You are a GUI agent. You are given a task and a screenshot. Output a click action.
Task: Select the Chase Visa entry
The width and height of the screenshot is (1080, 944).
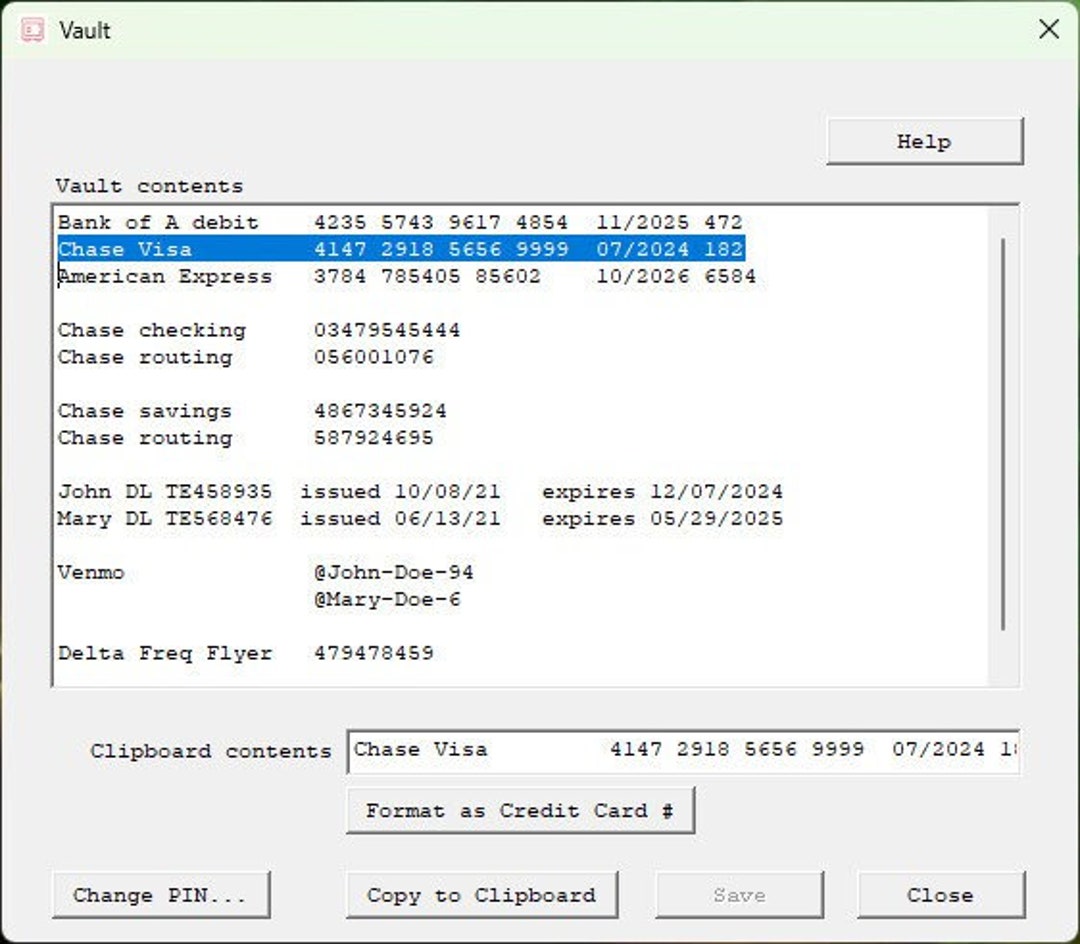click(x=300, y=249)
